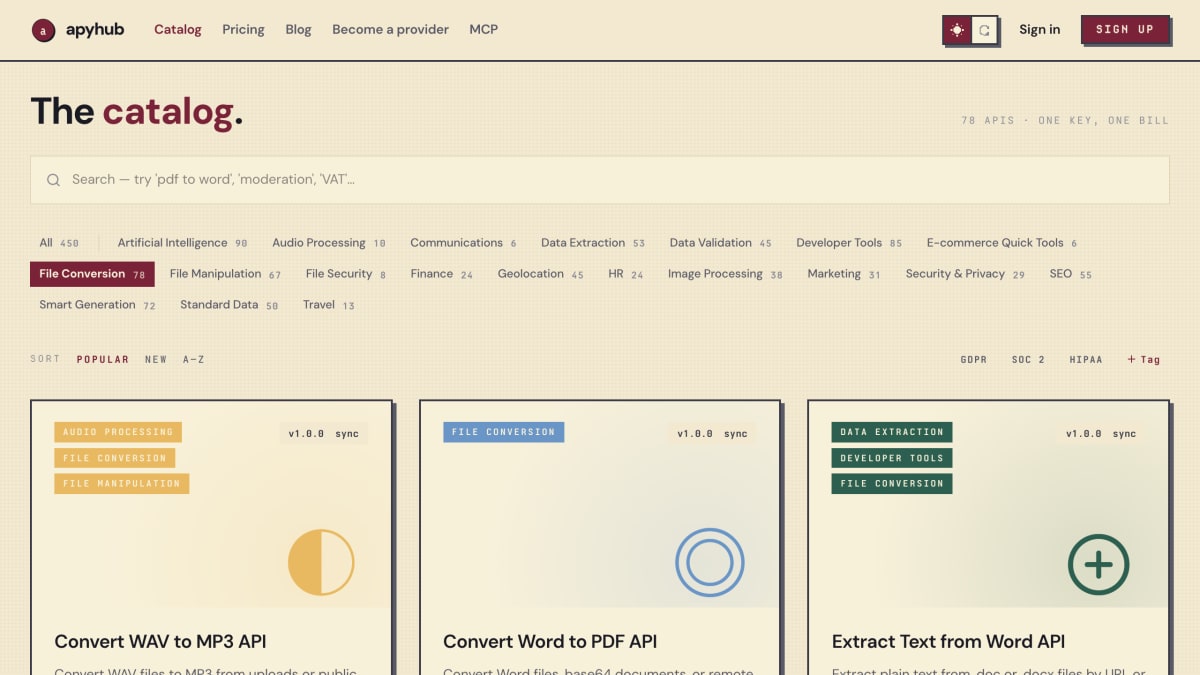Filter by Artificial Intelligence category
1200x675 pixels.
[182, 243]
